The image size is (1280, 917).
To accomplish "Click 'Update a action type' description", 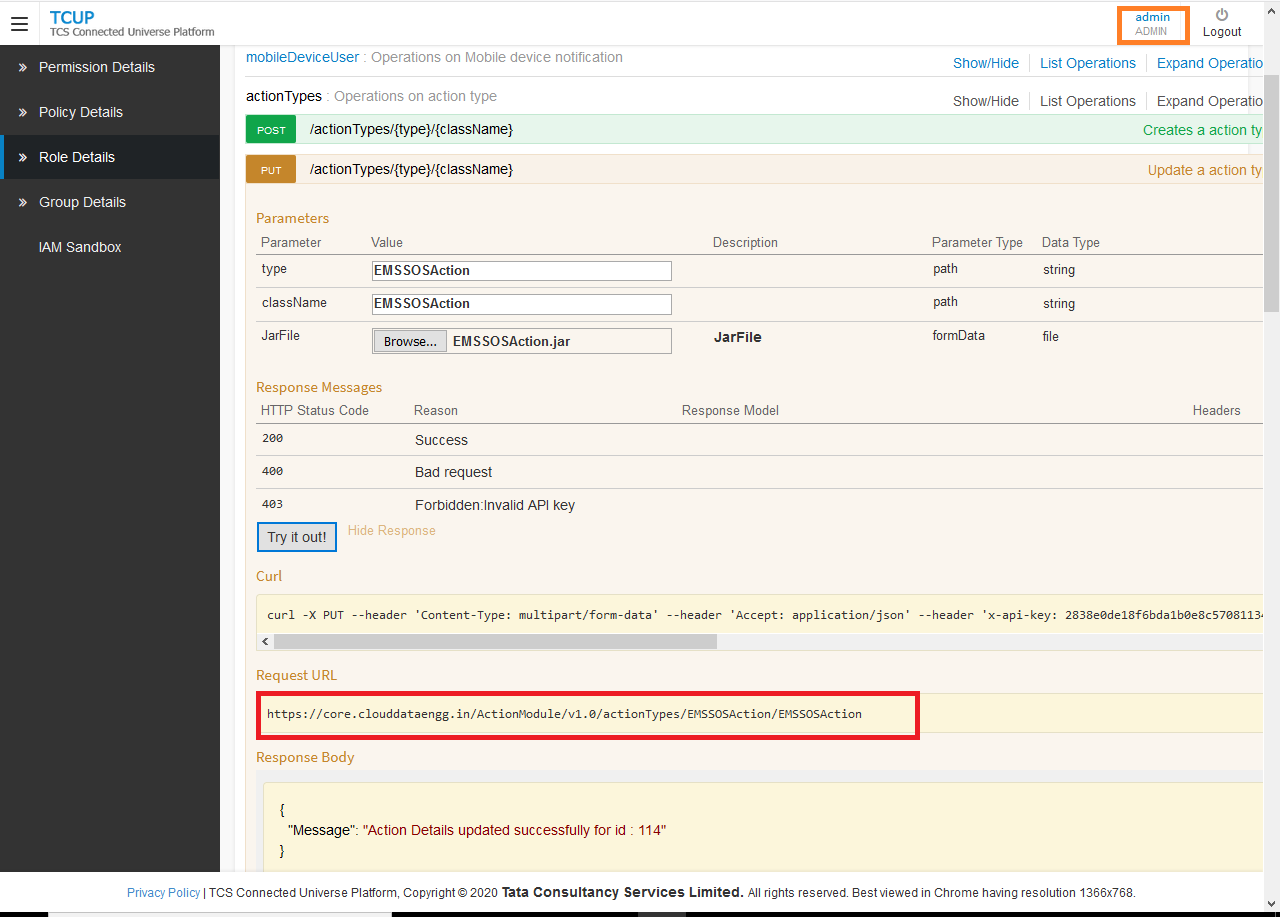I will [1205, 170].
